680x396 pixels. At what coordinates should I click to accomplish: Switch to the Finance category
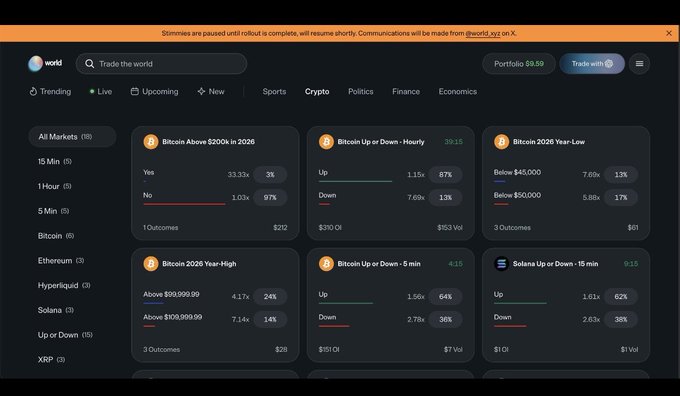coord(406,92)
